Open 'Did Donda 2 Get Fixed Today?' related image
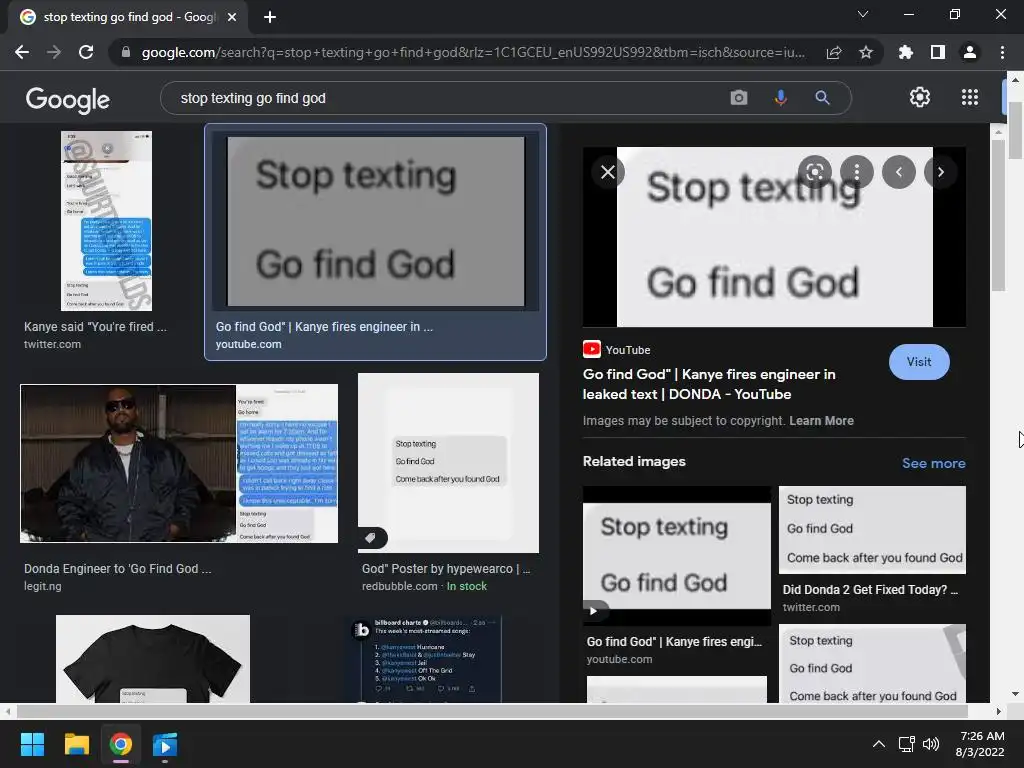This screenshot has height=768, width=1024. (872, 530)
